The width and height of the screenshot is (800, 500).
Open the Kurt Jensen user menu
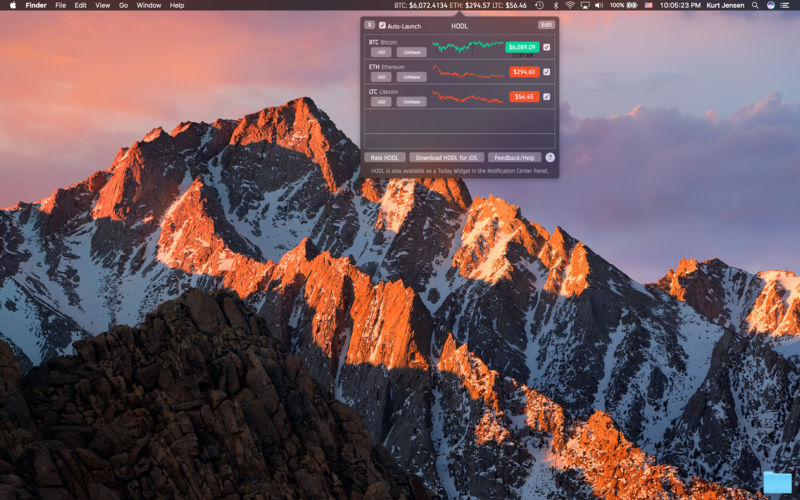725,5
